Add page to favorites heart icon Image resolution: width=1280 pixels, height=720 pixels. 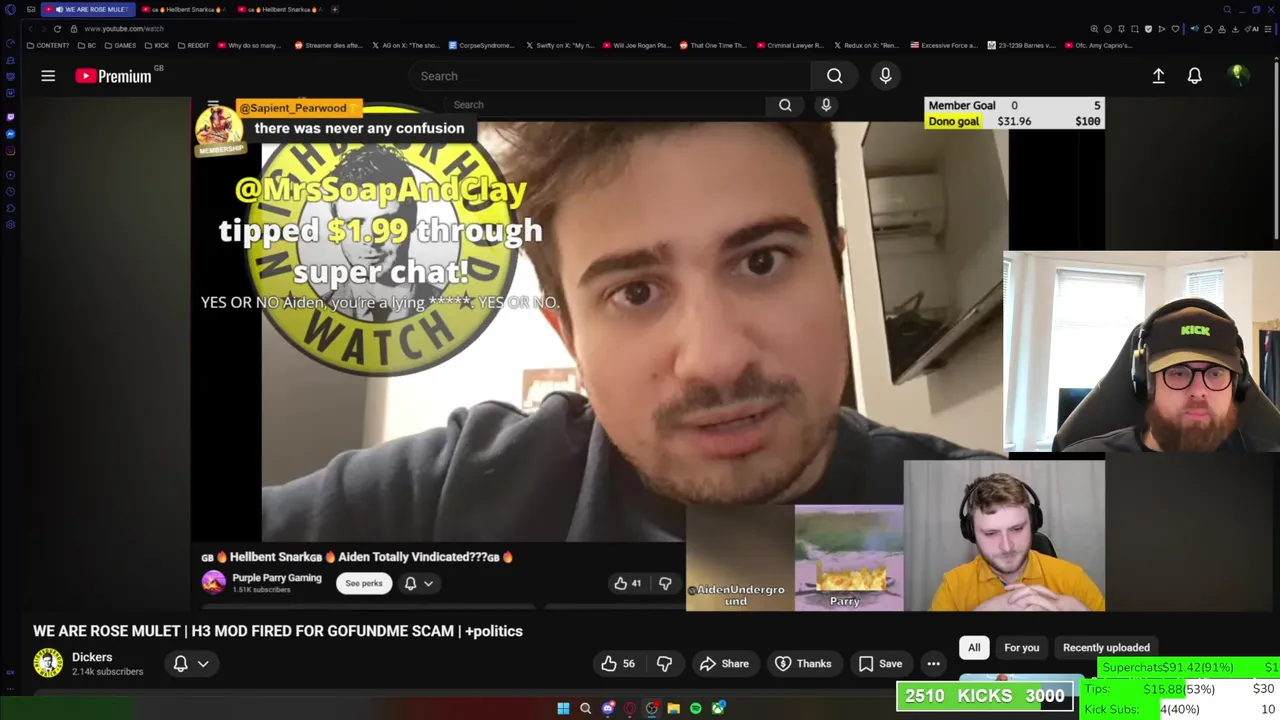coord(1175,29)
